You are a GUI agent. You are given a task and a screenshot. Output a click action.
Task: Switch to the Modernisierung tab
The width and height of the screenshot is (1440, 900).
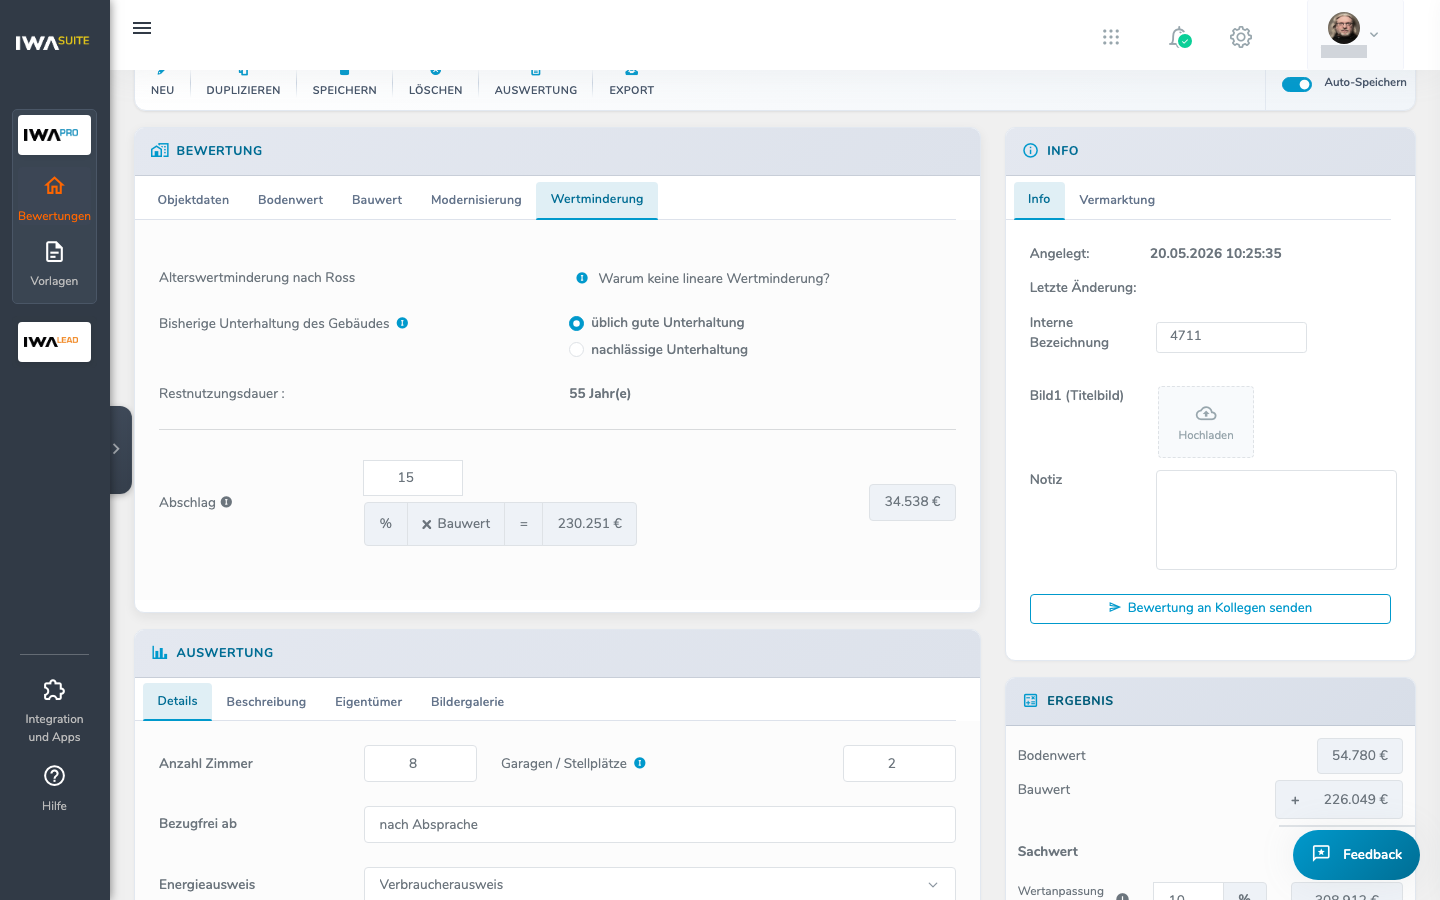click(x=476, y=200)
